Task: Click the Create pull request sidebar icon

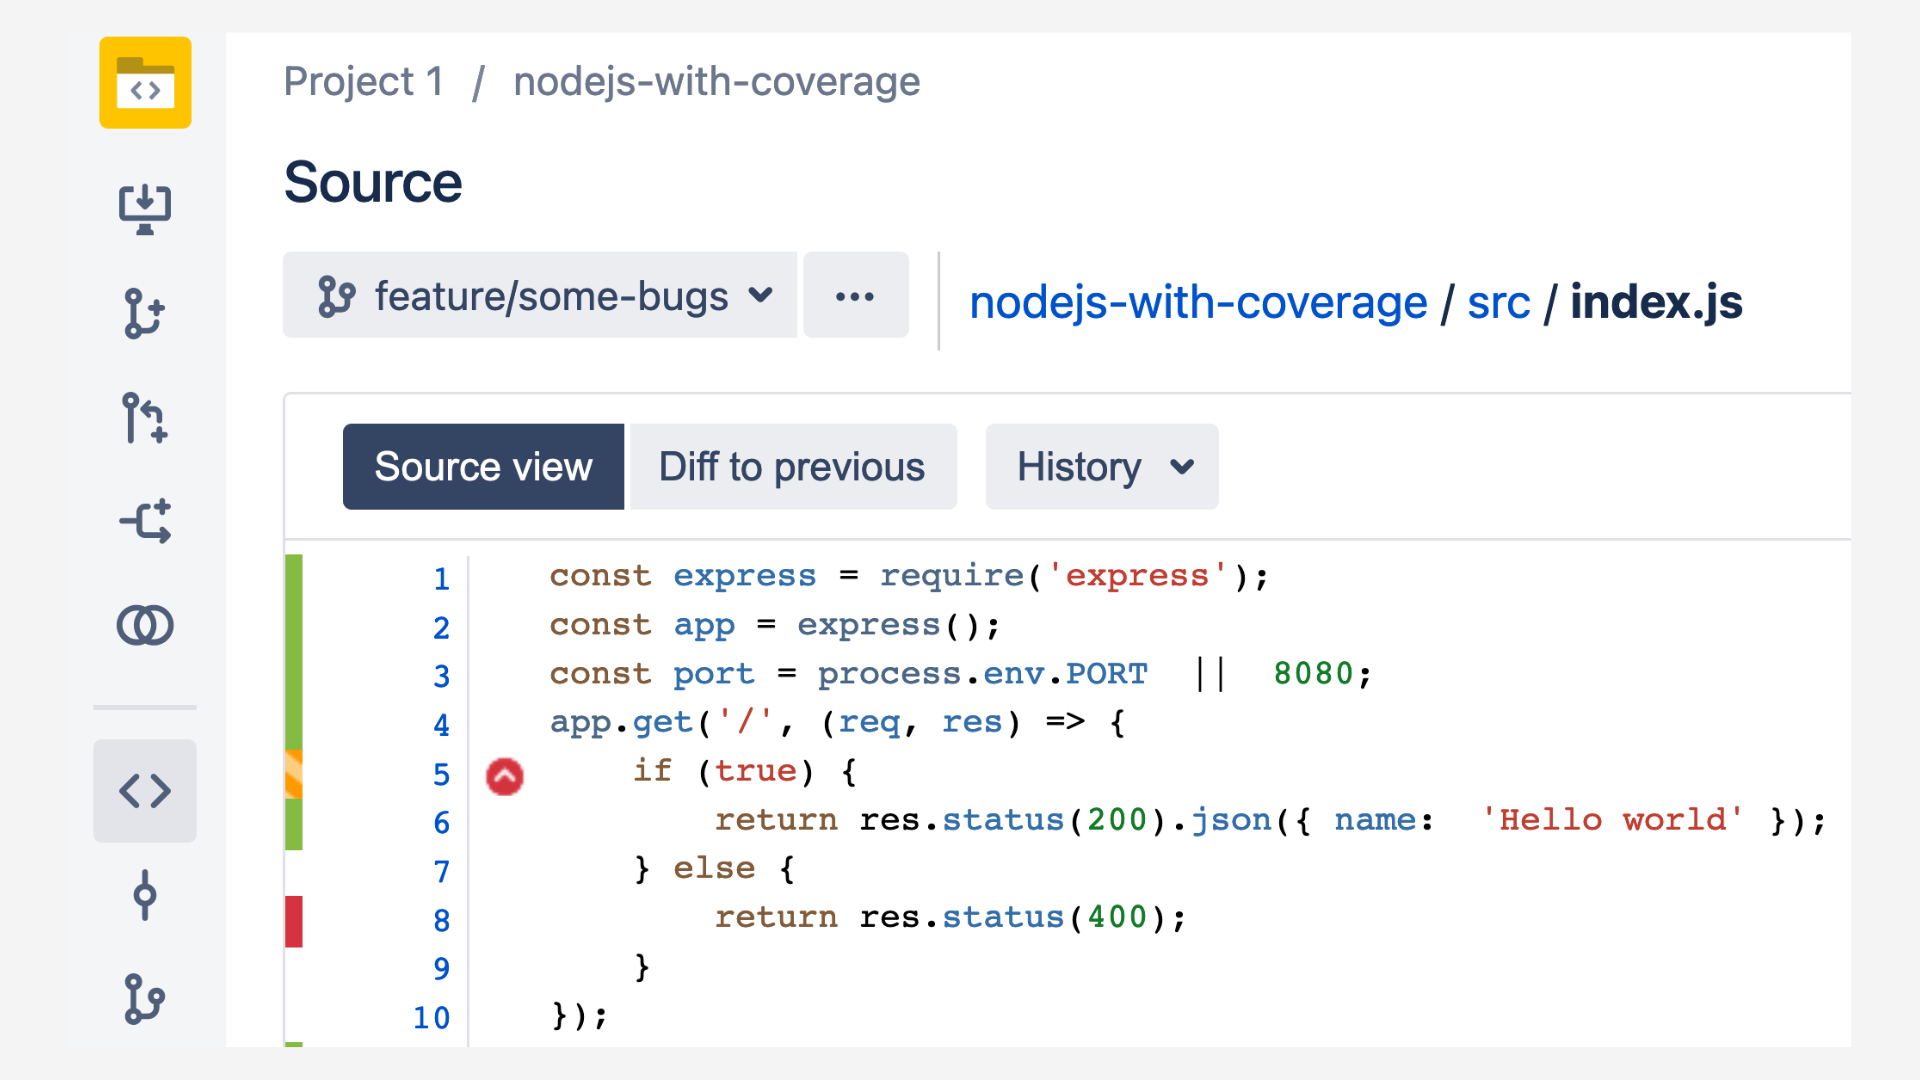Action: click(x=145, y=418)
